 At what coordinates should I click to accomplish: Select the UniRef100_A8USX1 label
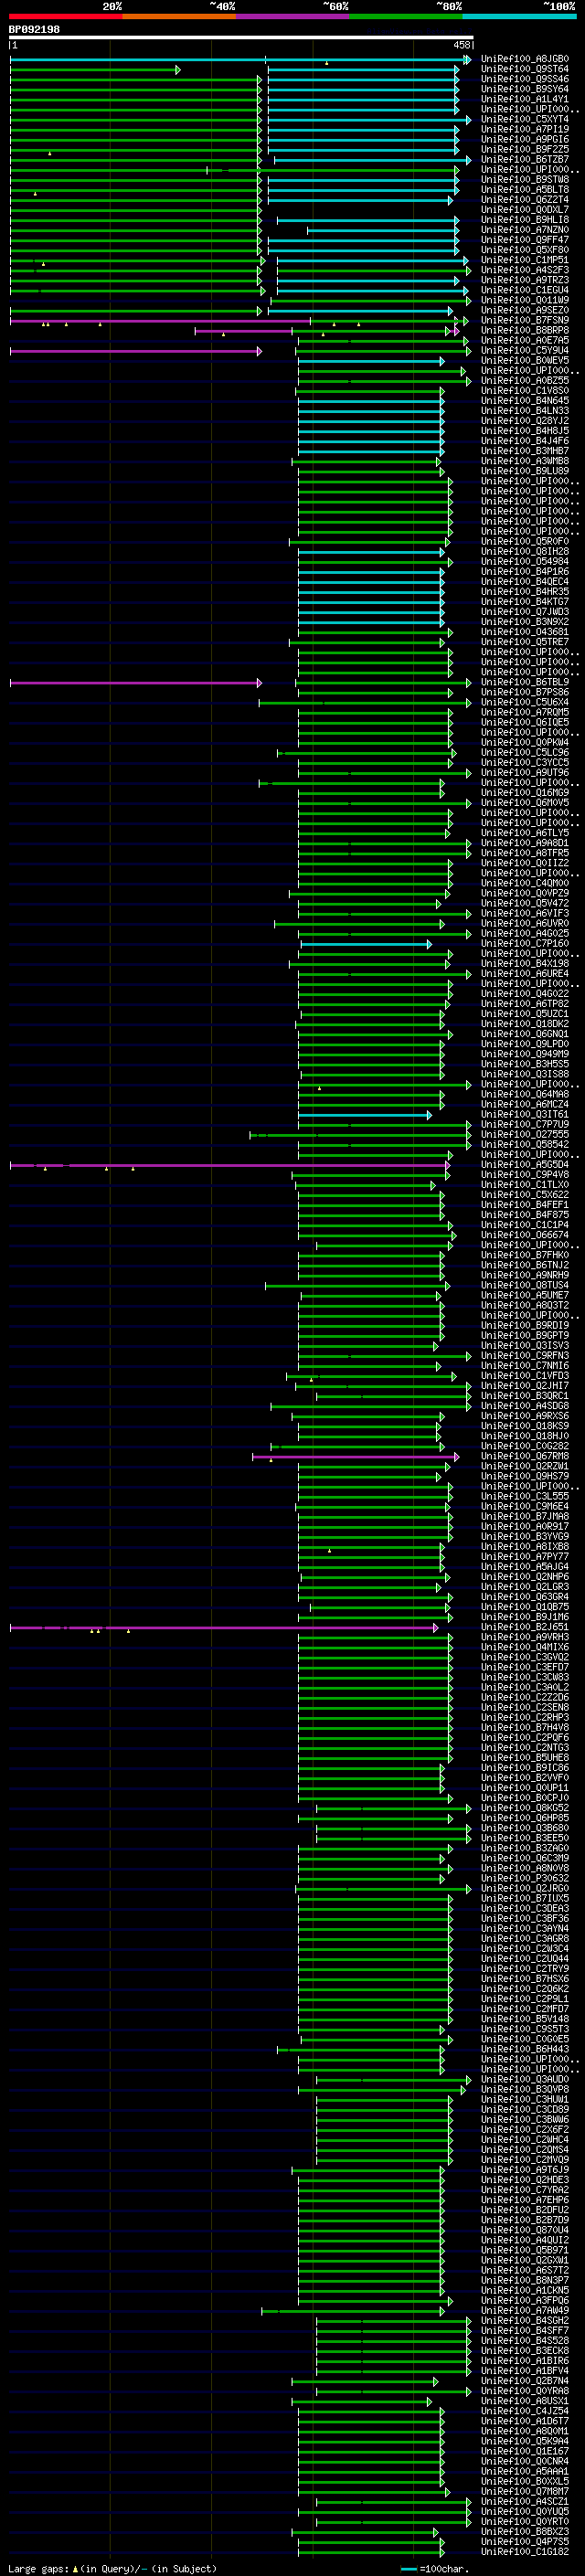525,2401
